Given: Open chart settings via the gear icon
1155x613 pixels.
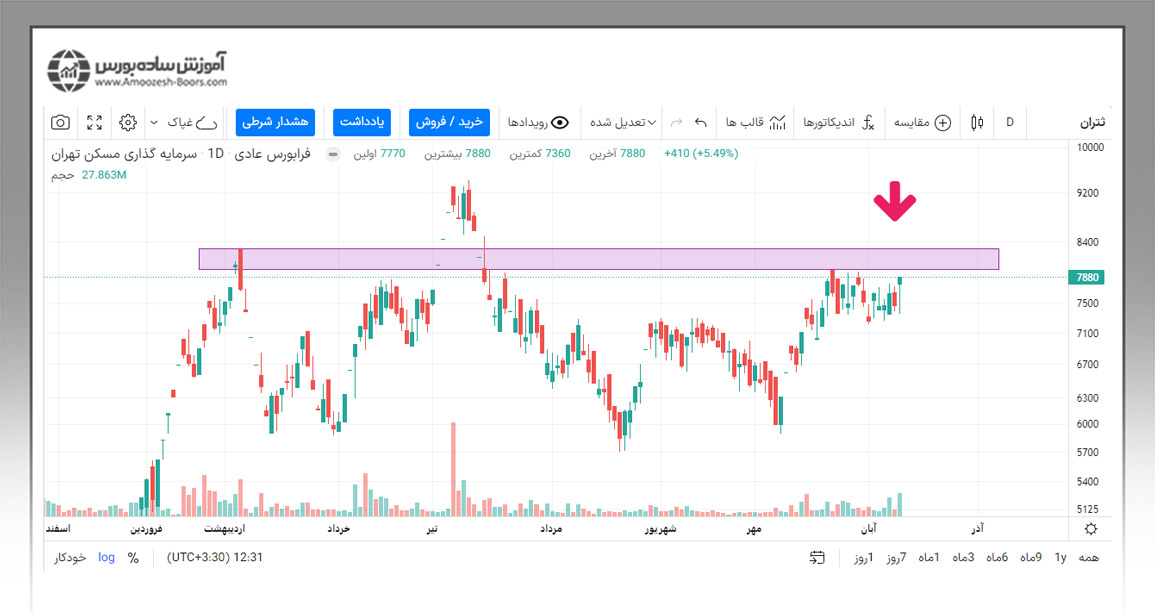Looking at the screenshot, I should (127, 122).
